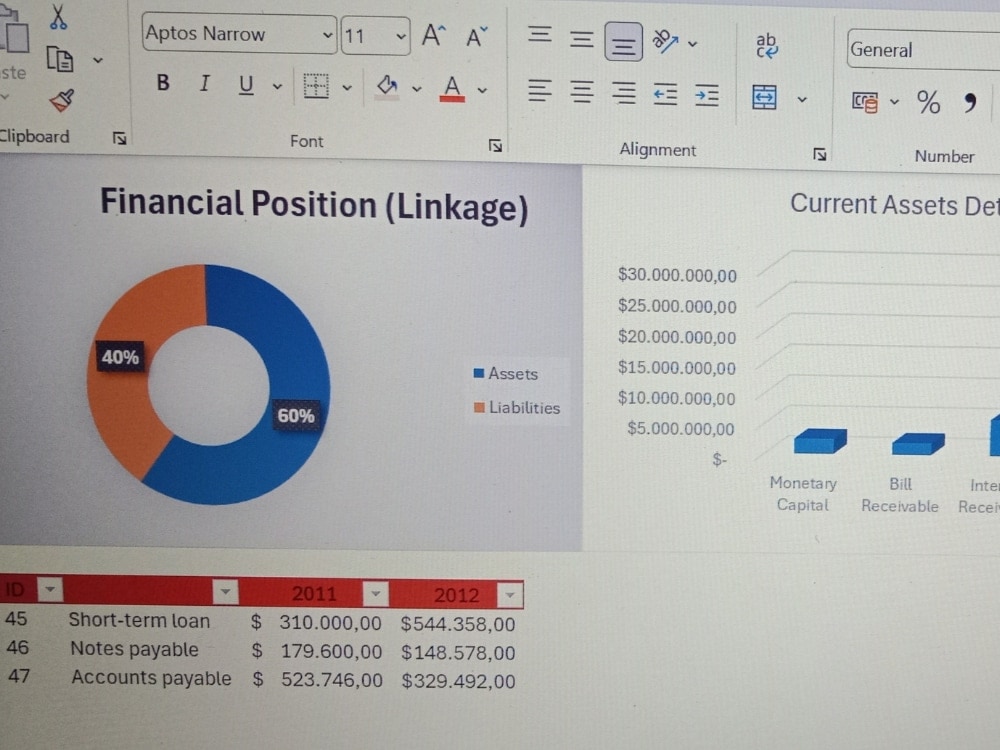
Task: Expand Orientation options arrow
Action: pos(693,44)
